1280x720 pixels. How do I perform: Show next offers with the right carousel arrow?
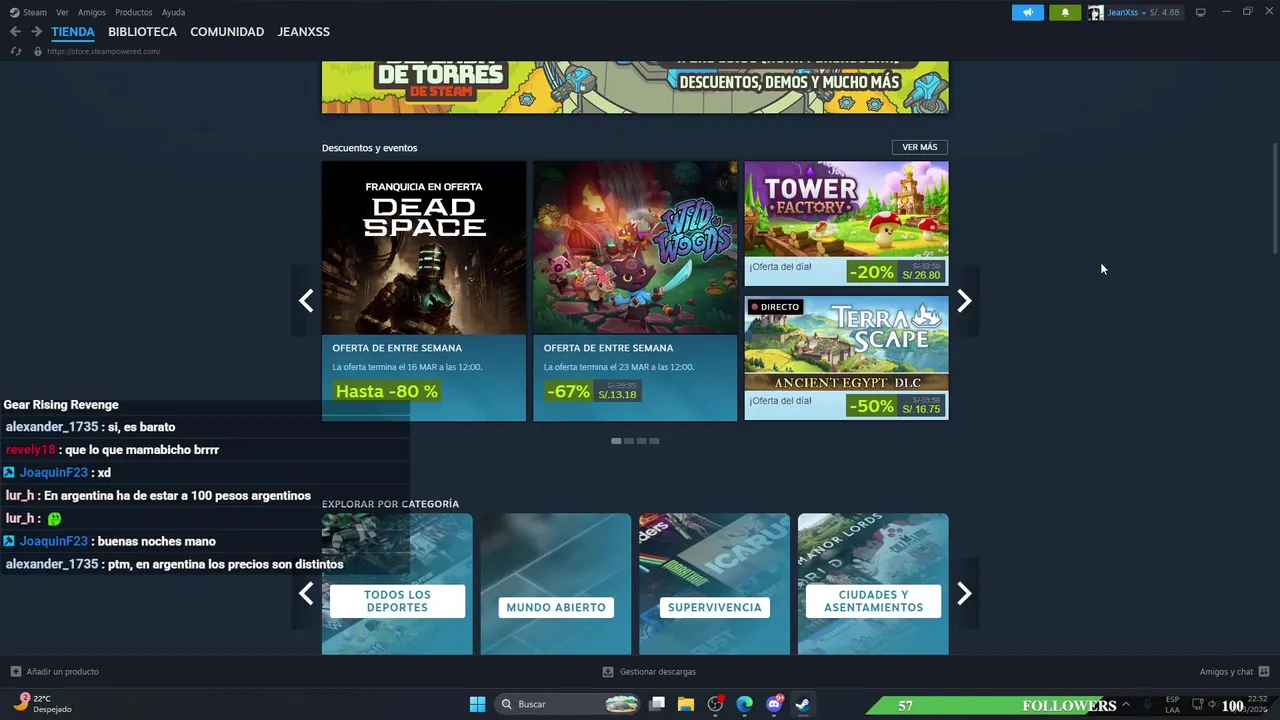964,300
